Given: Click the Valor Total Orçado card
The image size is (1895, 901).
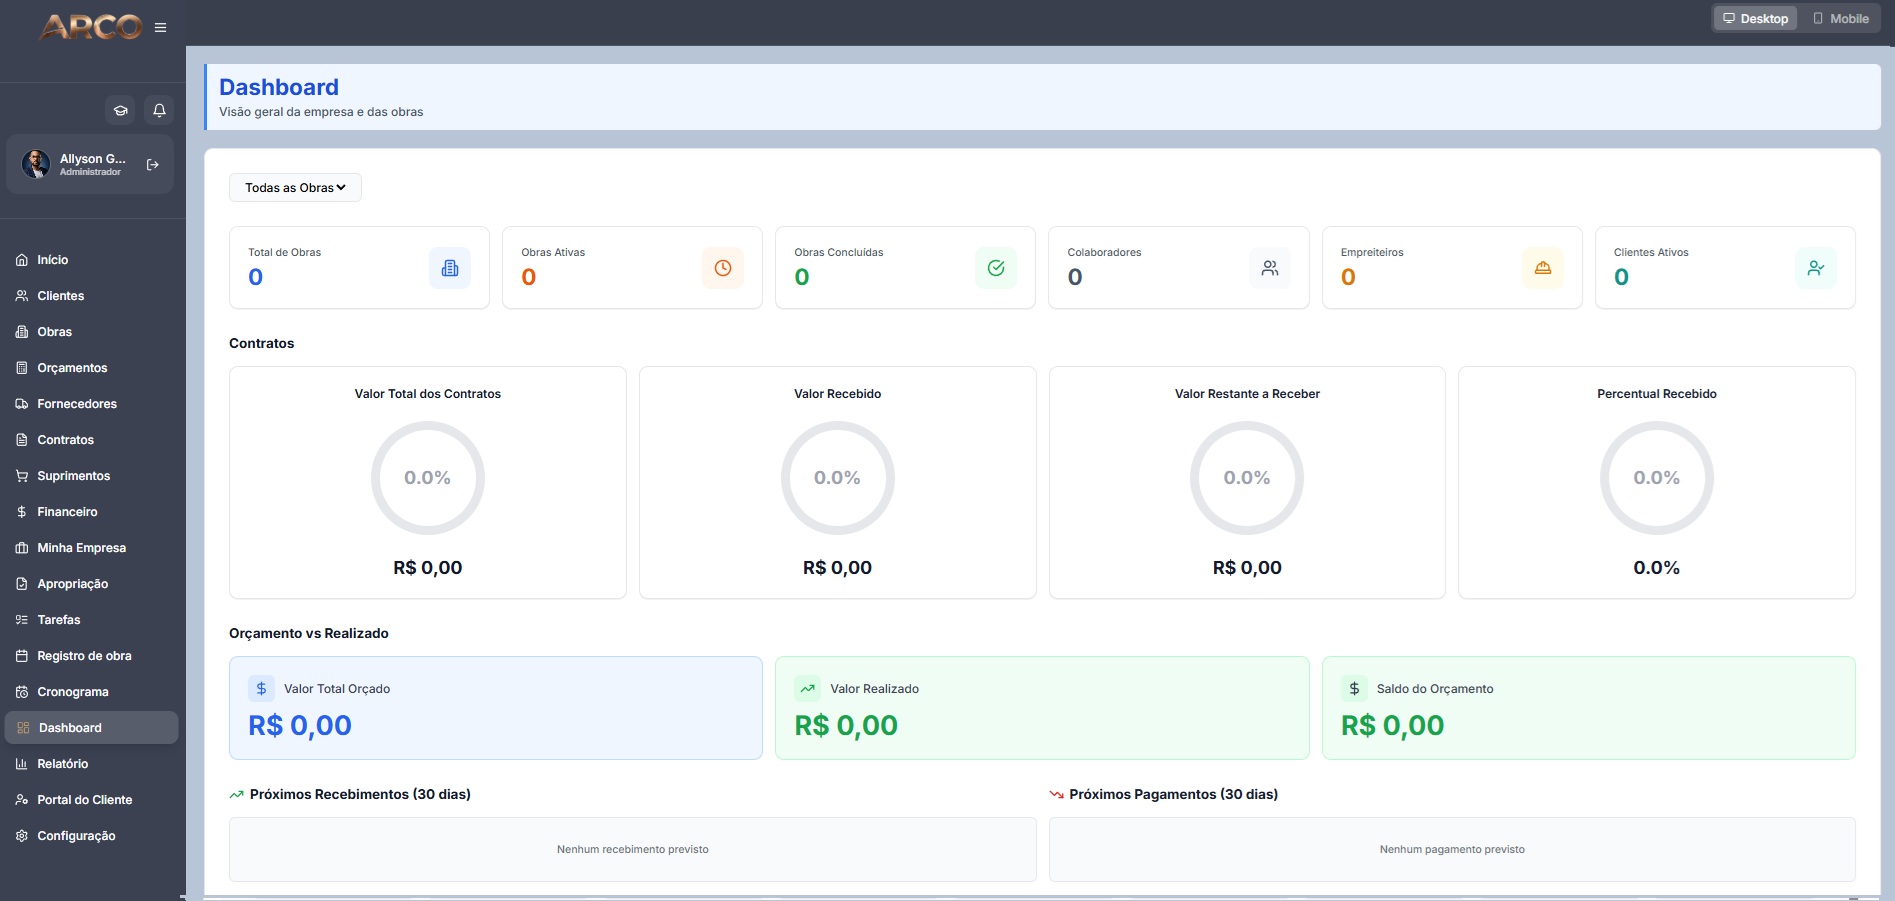Looking at the screenshot, I should click(x=496, y=708).
